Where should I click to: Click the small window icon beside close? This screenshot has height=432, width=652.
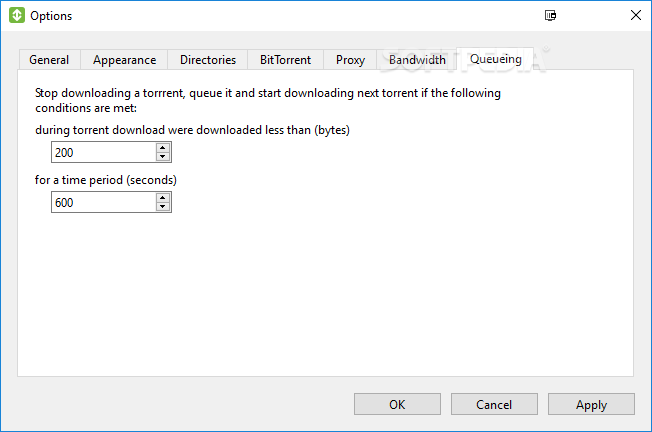550,16
